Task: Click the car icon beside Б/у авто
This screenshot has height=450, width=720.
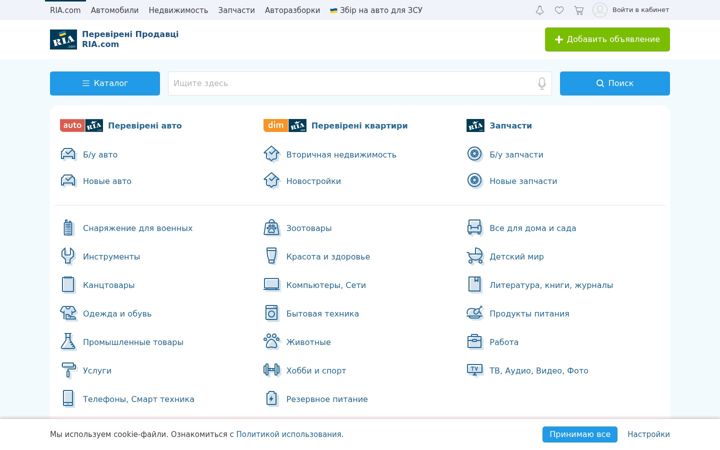Action: coord(68,154)
